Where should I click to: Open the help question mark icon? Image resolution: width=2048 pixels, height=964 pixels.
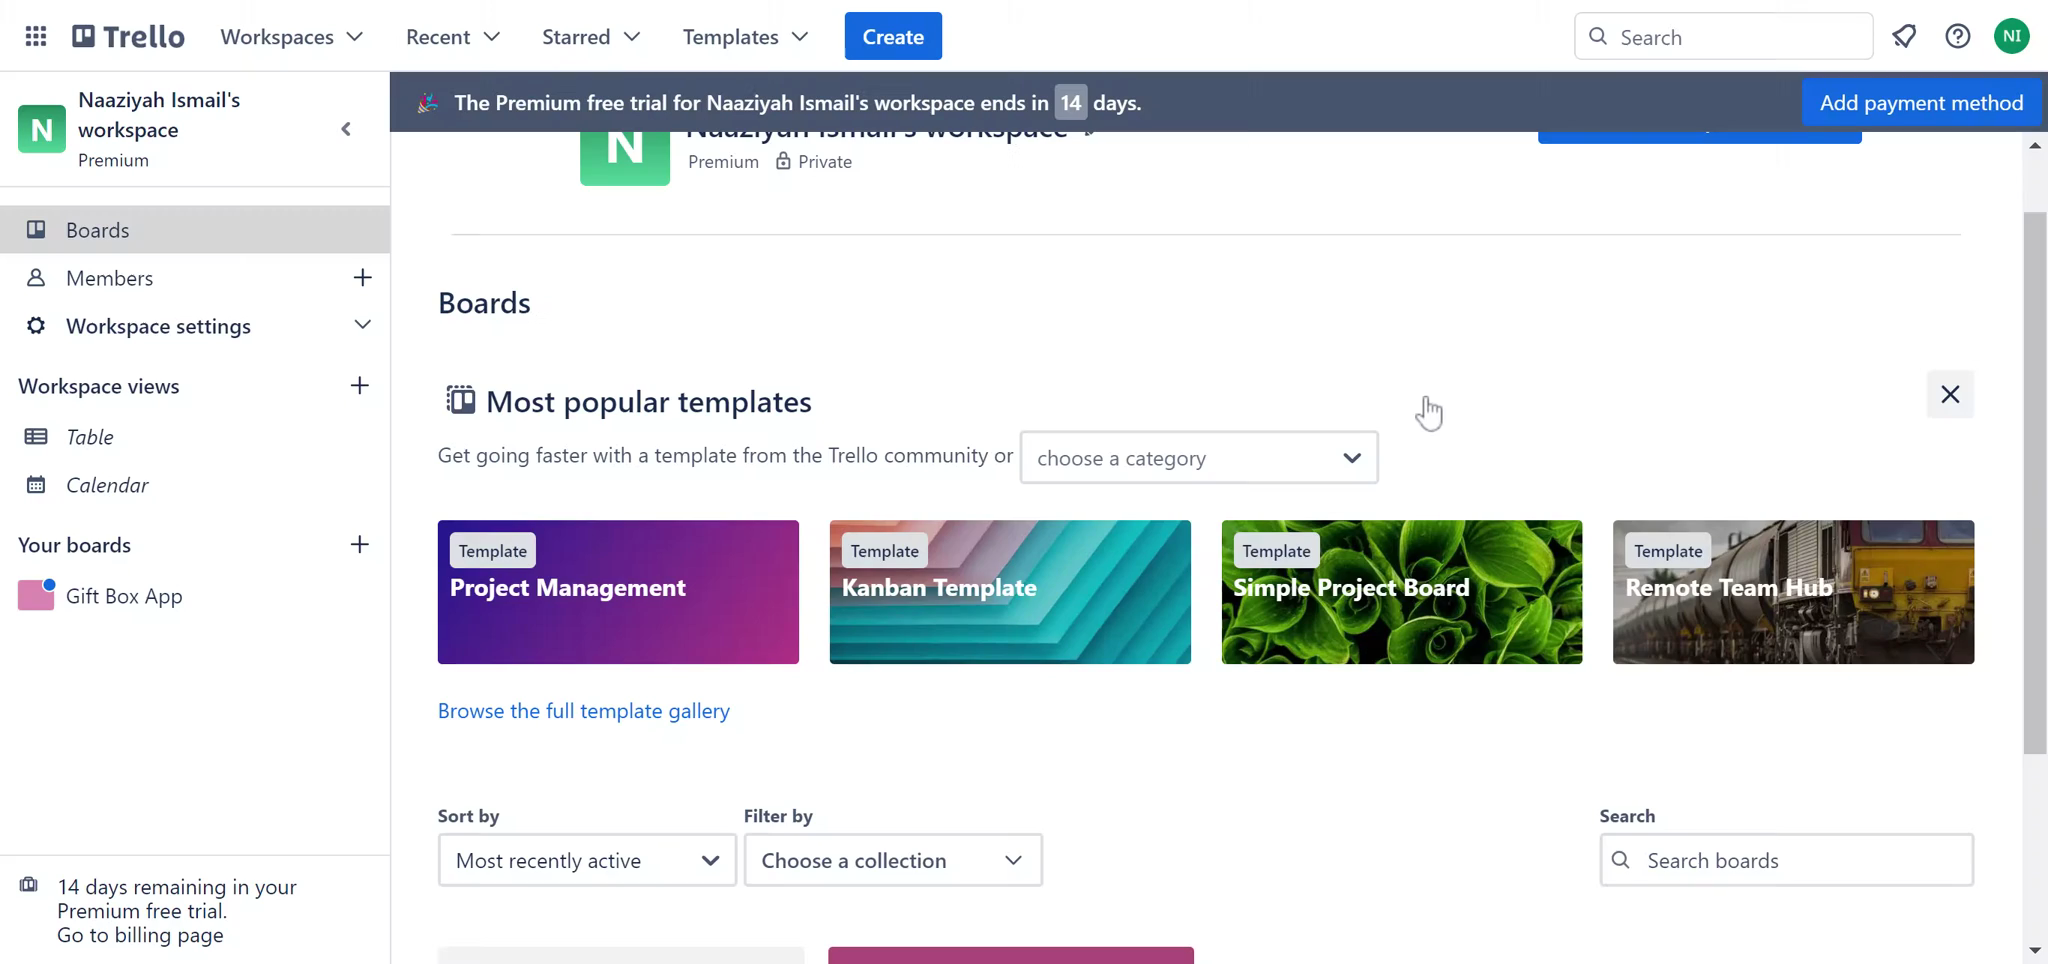(1958, 37)
